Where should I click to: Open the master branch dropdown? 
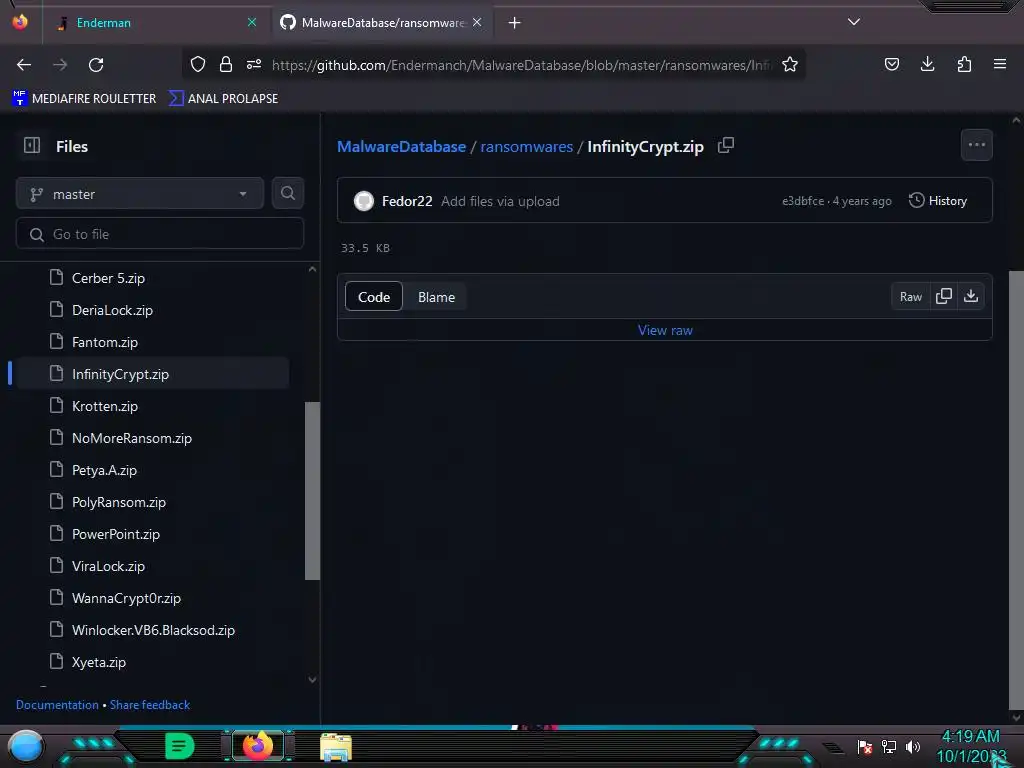(x=140, y=193)
